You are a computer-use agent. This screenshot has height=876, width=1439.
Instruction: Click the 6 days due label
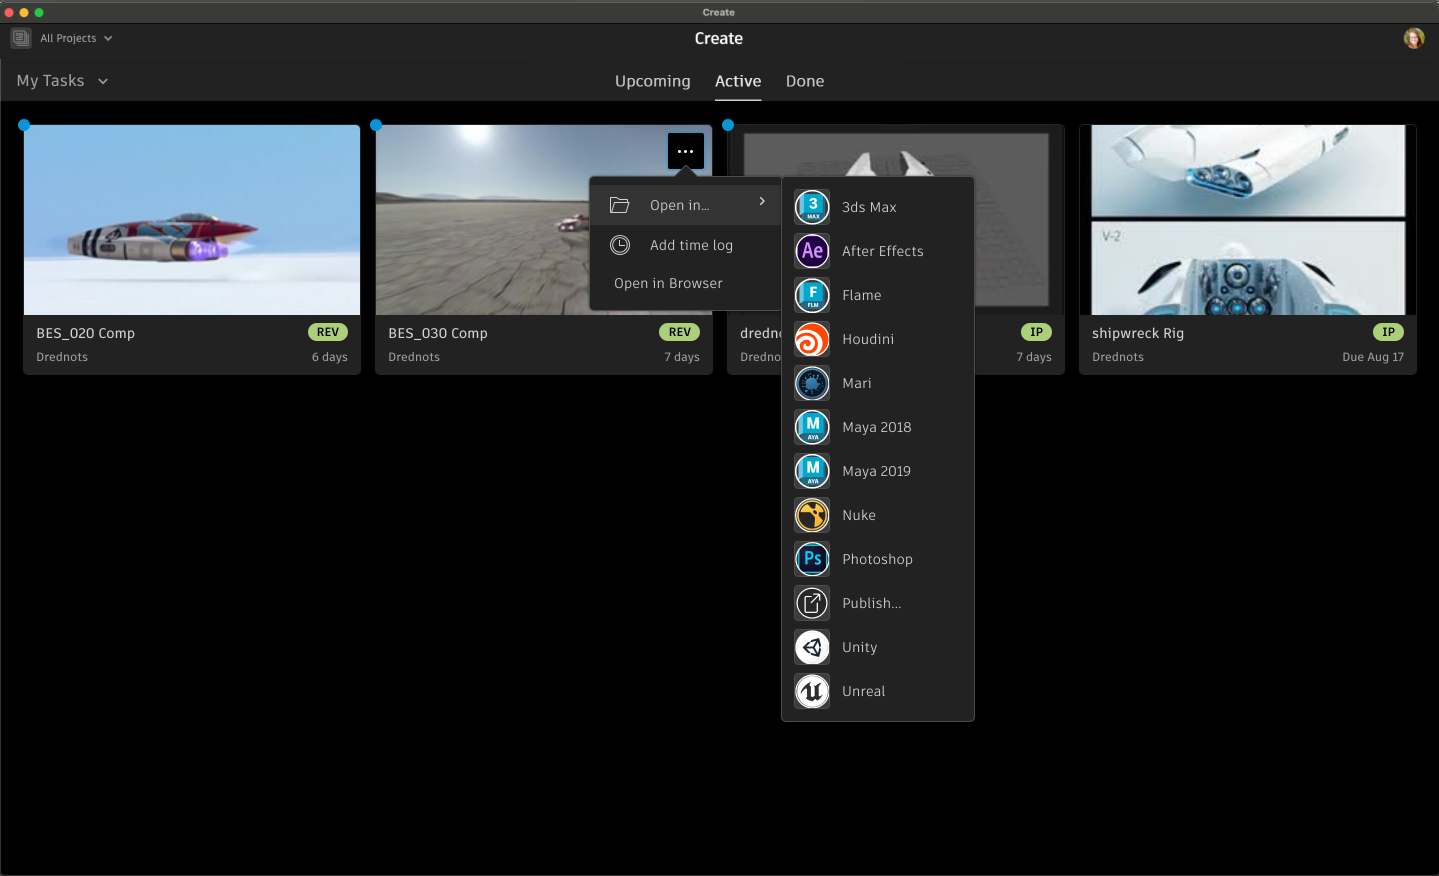(x=330, y=357)
